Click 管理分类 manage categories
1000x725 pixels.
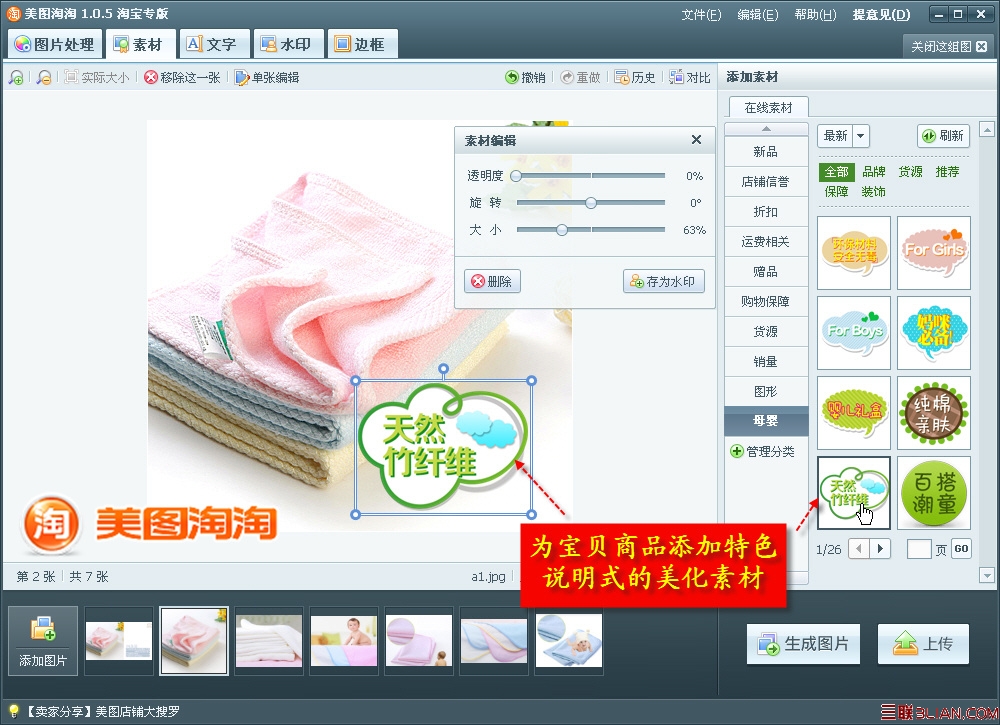763,451
